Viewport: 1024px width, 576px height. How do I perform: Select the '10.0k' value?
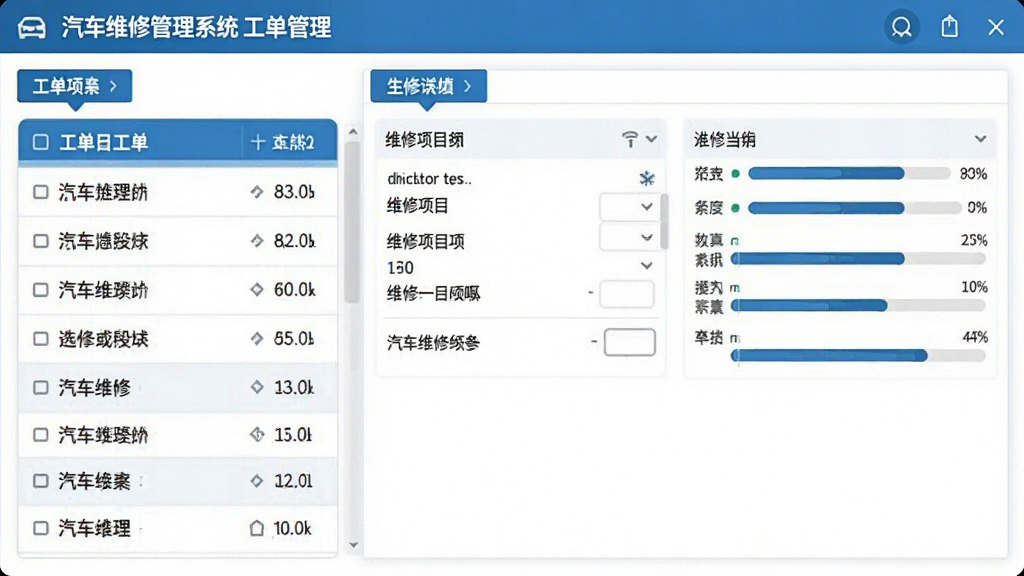tap(292, 528)
